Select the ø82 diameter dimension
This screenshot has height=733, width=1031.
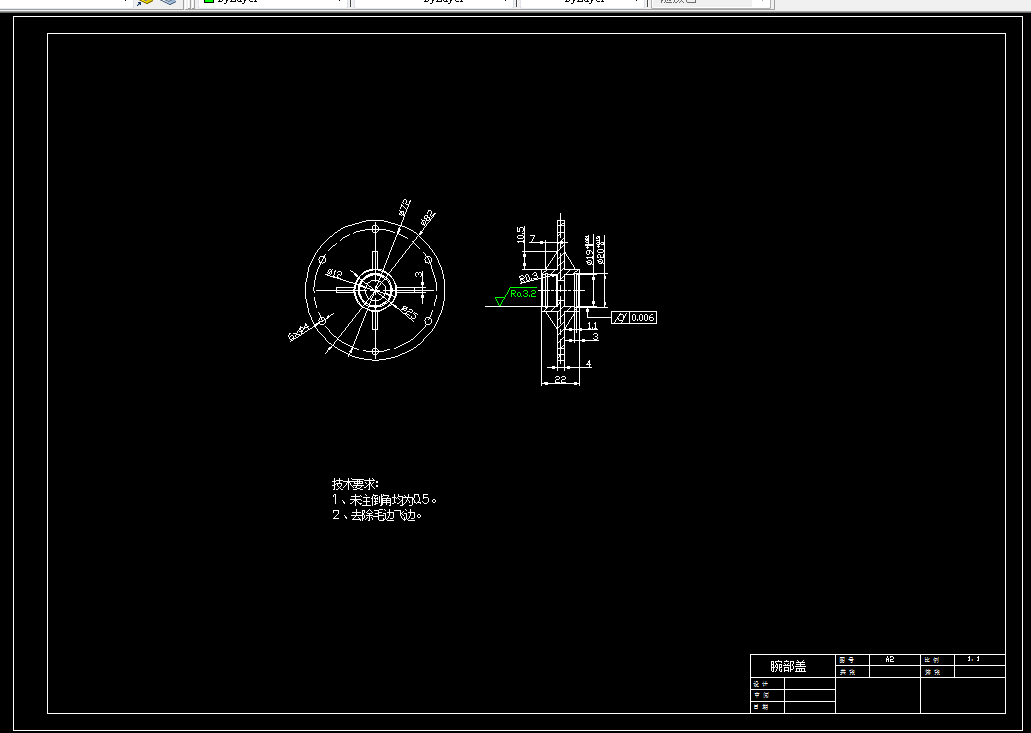(x=428, y=218)
